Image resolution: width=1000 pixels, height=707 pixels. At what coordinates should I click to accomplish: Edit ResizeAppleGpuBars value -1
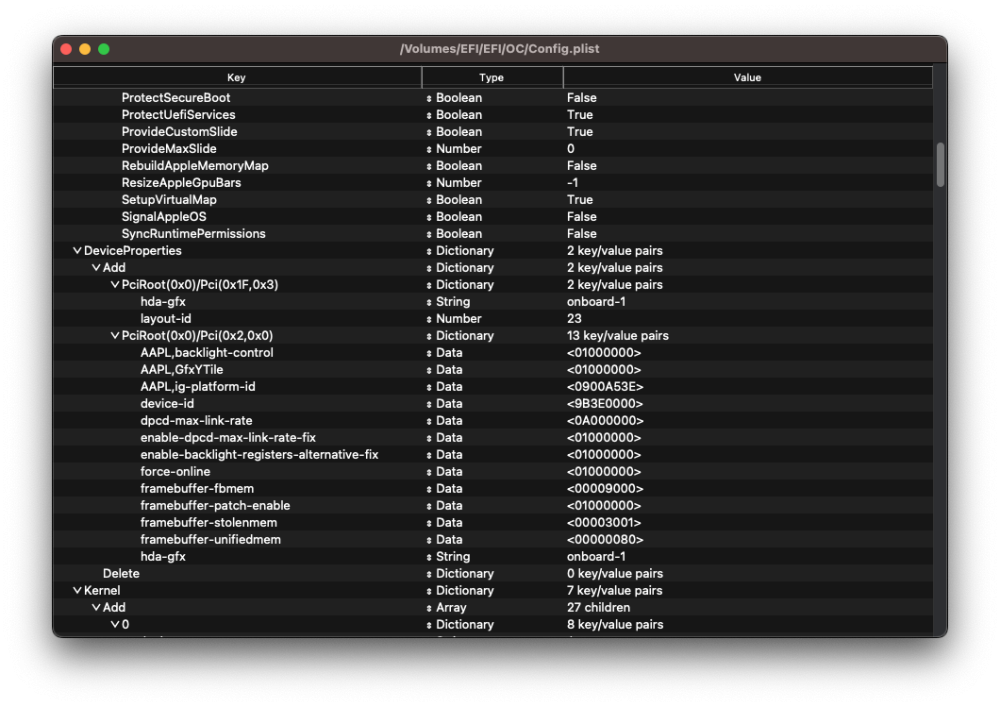pyautogui.click(x=573, y=183)
